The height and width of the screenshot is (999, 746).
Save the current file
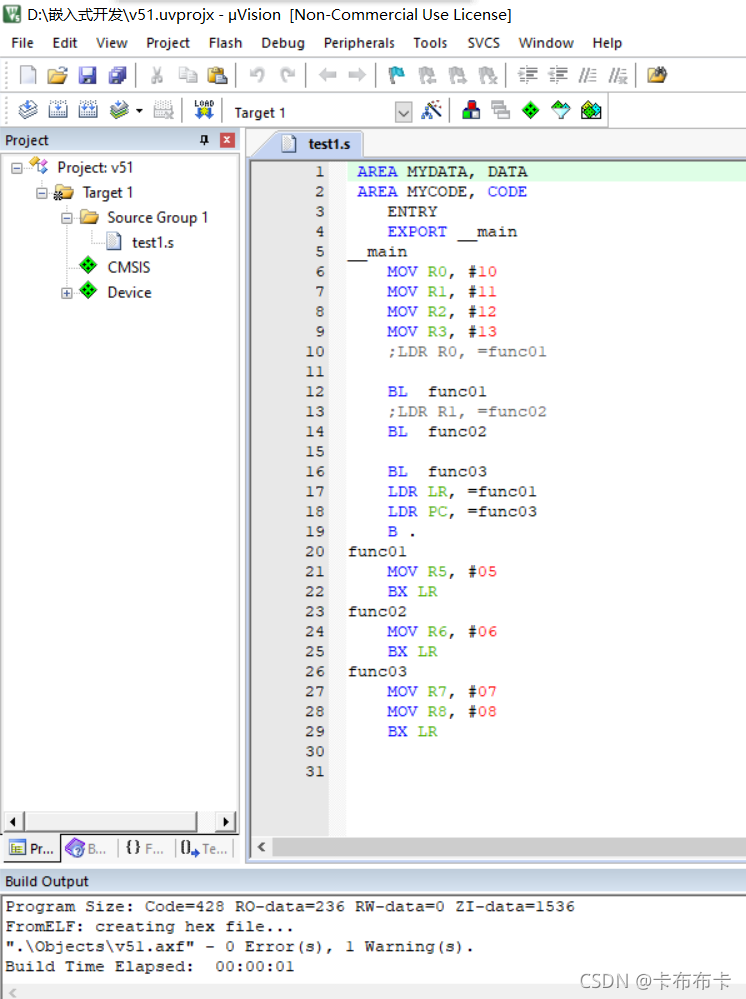(x=87, y=75)
